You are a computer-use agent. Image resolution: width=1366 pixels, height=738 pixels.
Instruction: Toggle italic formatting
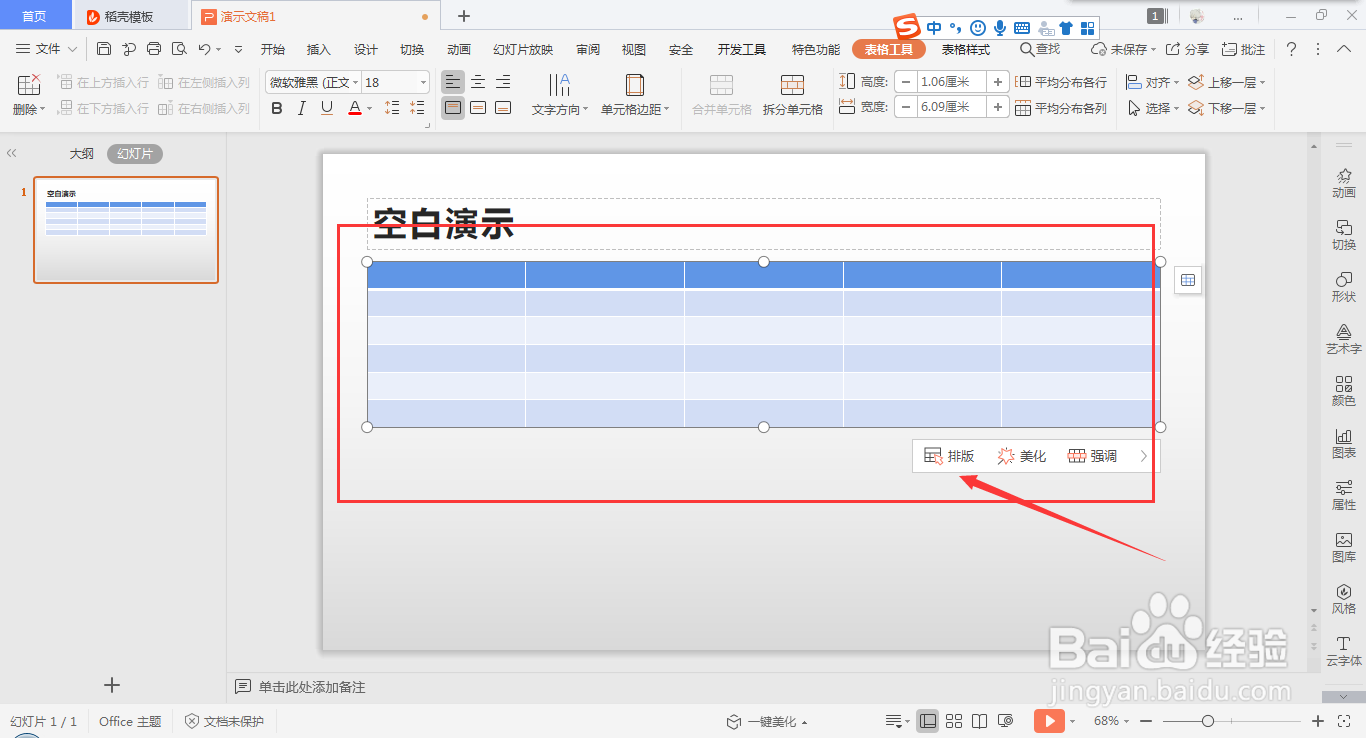click(301, 108)
